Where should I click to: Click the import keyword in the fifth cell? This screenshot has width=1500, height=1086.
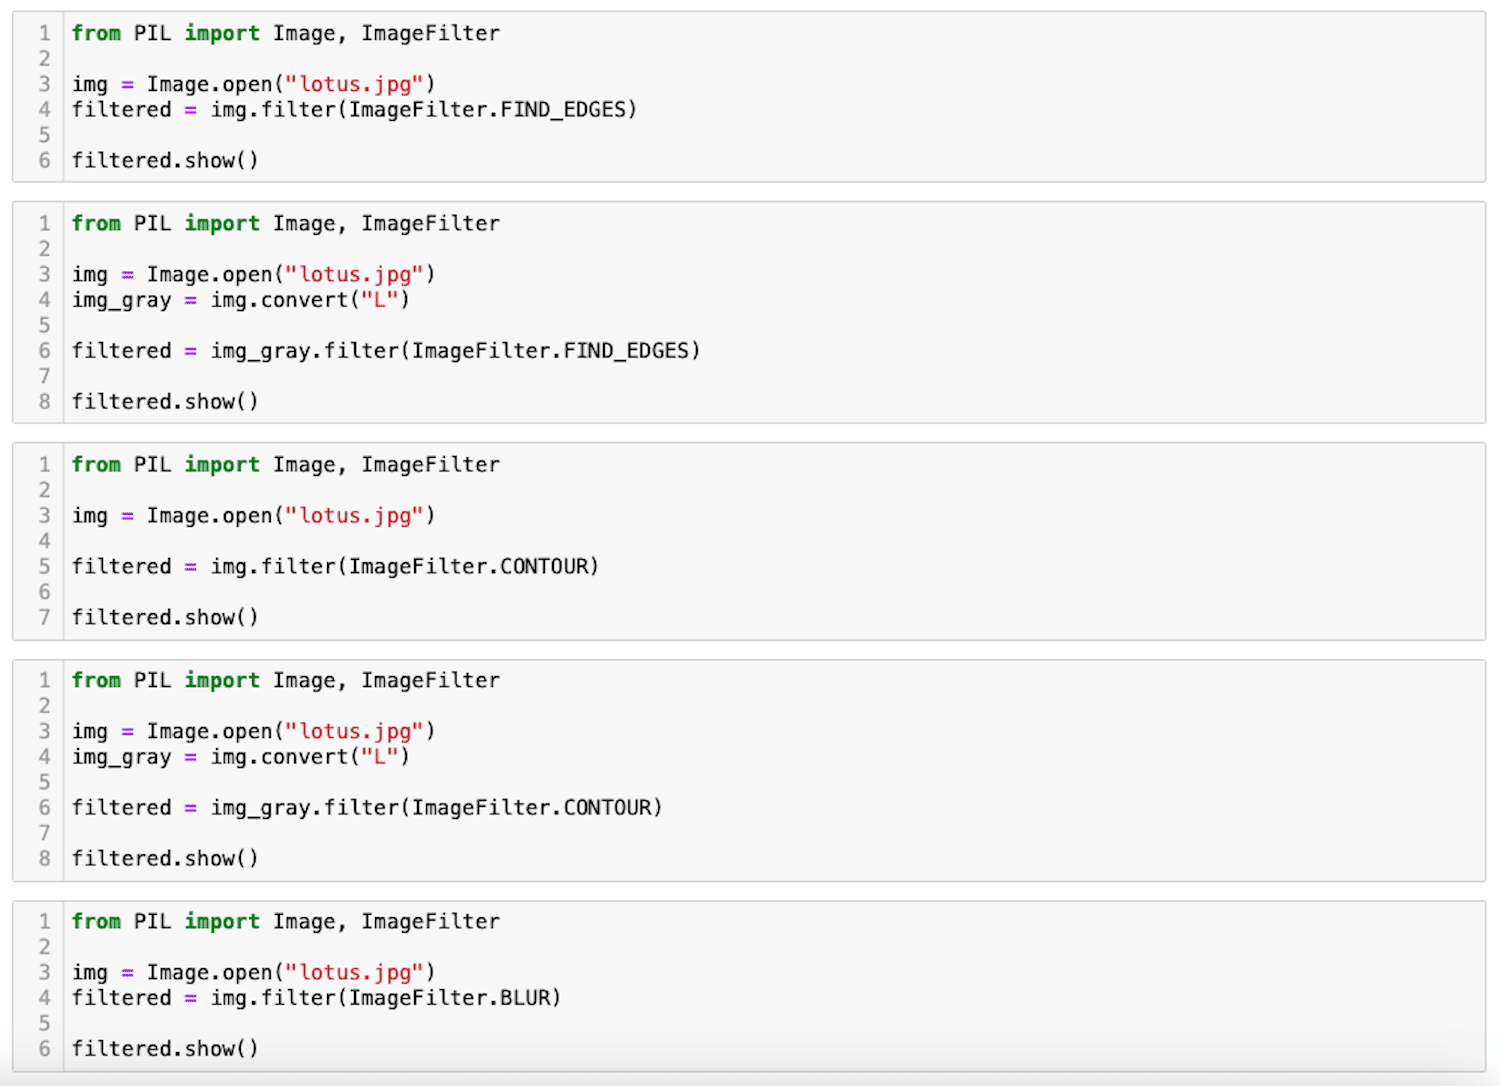pyautogui.click(x=222, y=922)
